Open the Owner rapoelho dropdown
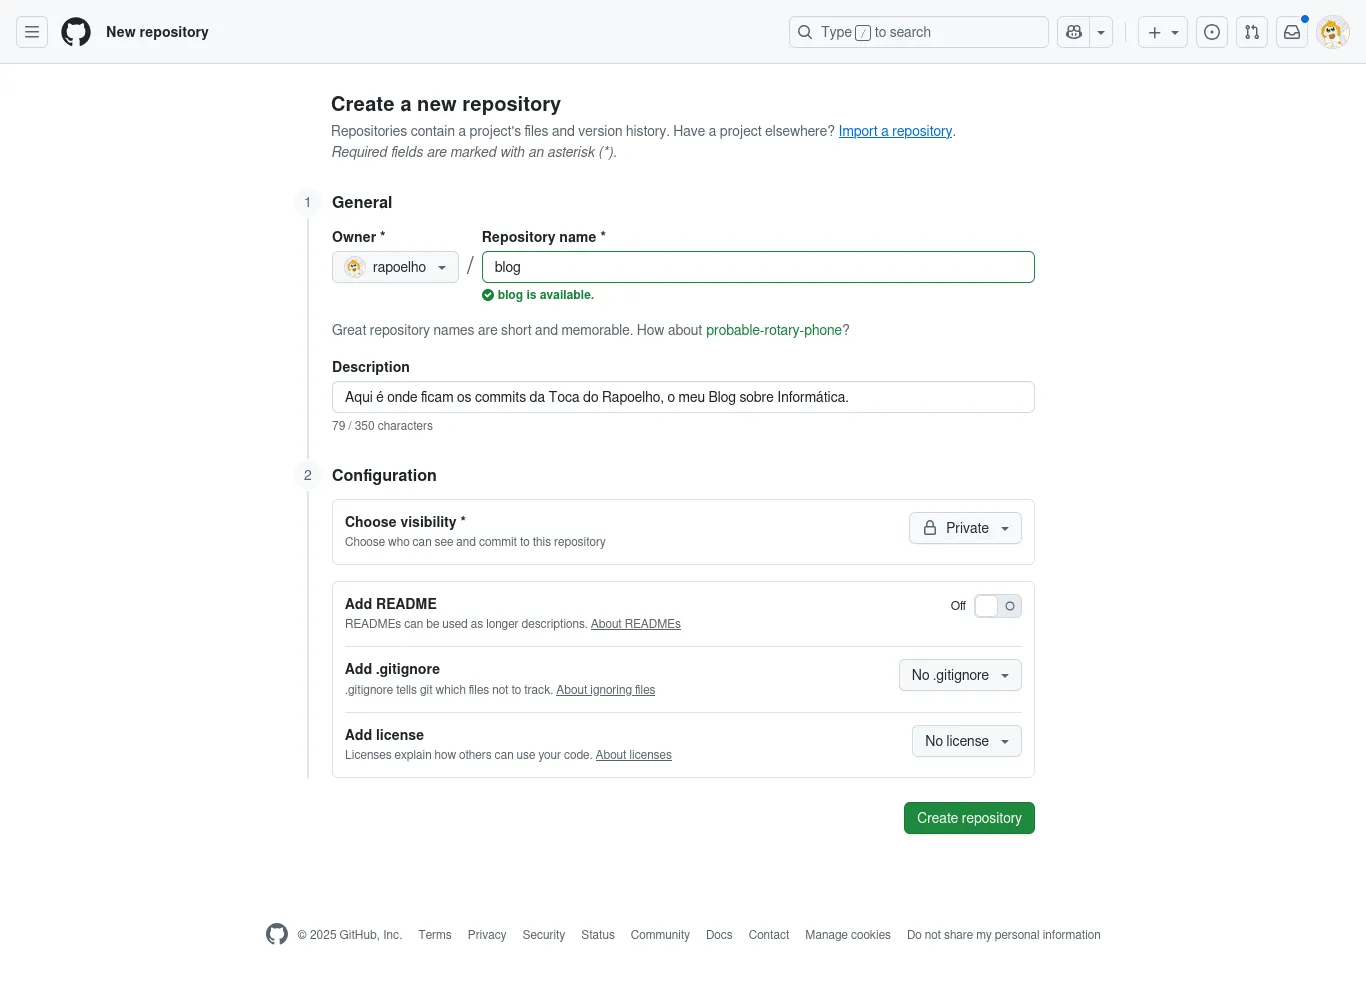This screenshot has width=1366, height=988. tap(395, 267)
